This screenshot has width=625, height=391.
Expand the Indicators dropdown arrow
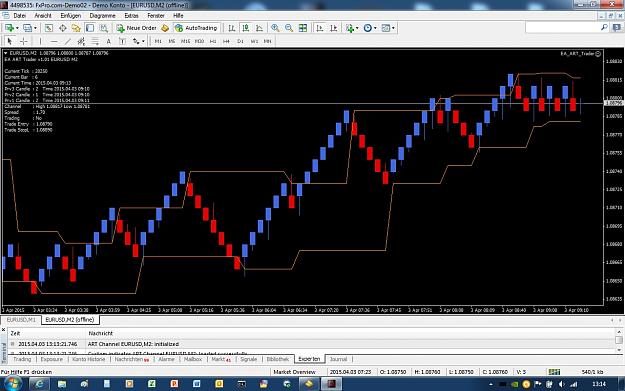click(x=357, y=28)
